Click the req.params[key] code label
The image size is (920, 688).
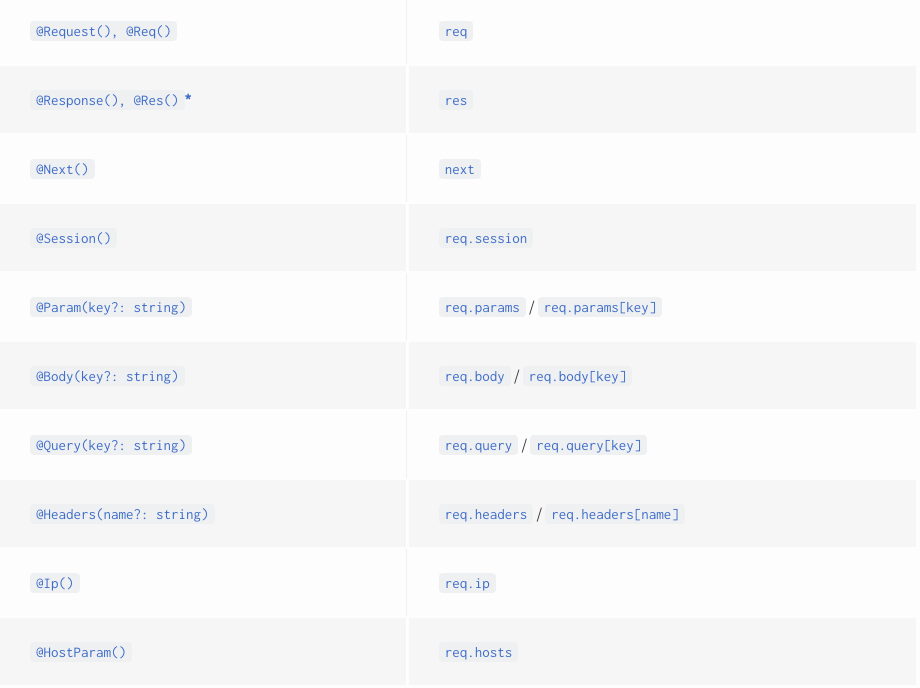[600, 307]
